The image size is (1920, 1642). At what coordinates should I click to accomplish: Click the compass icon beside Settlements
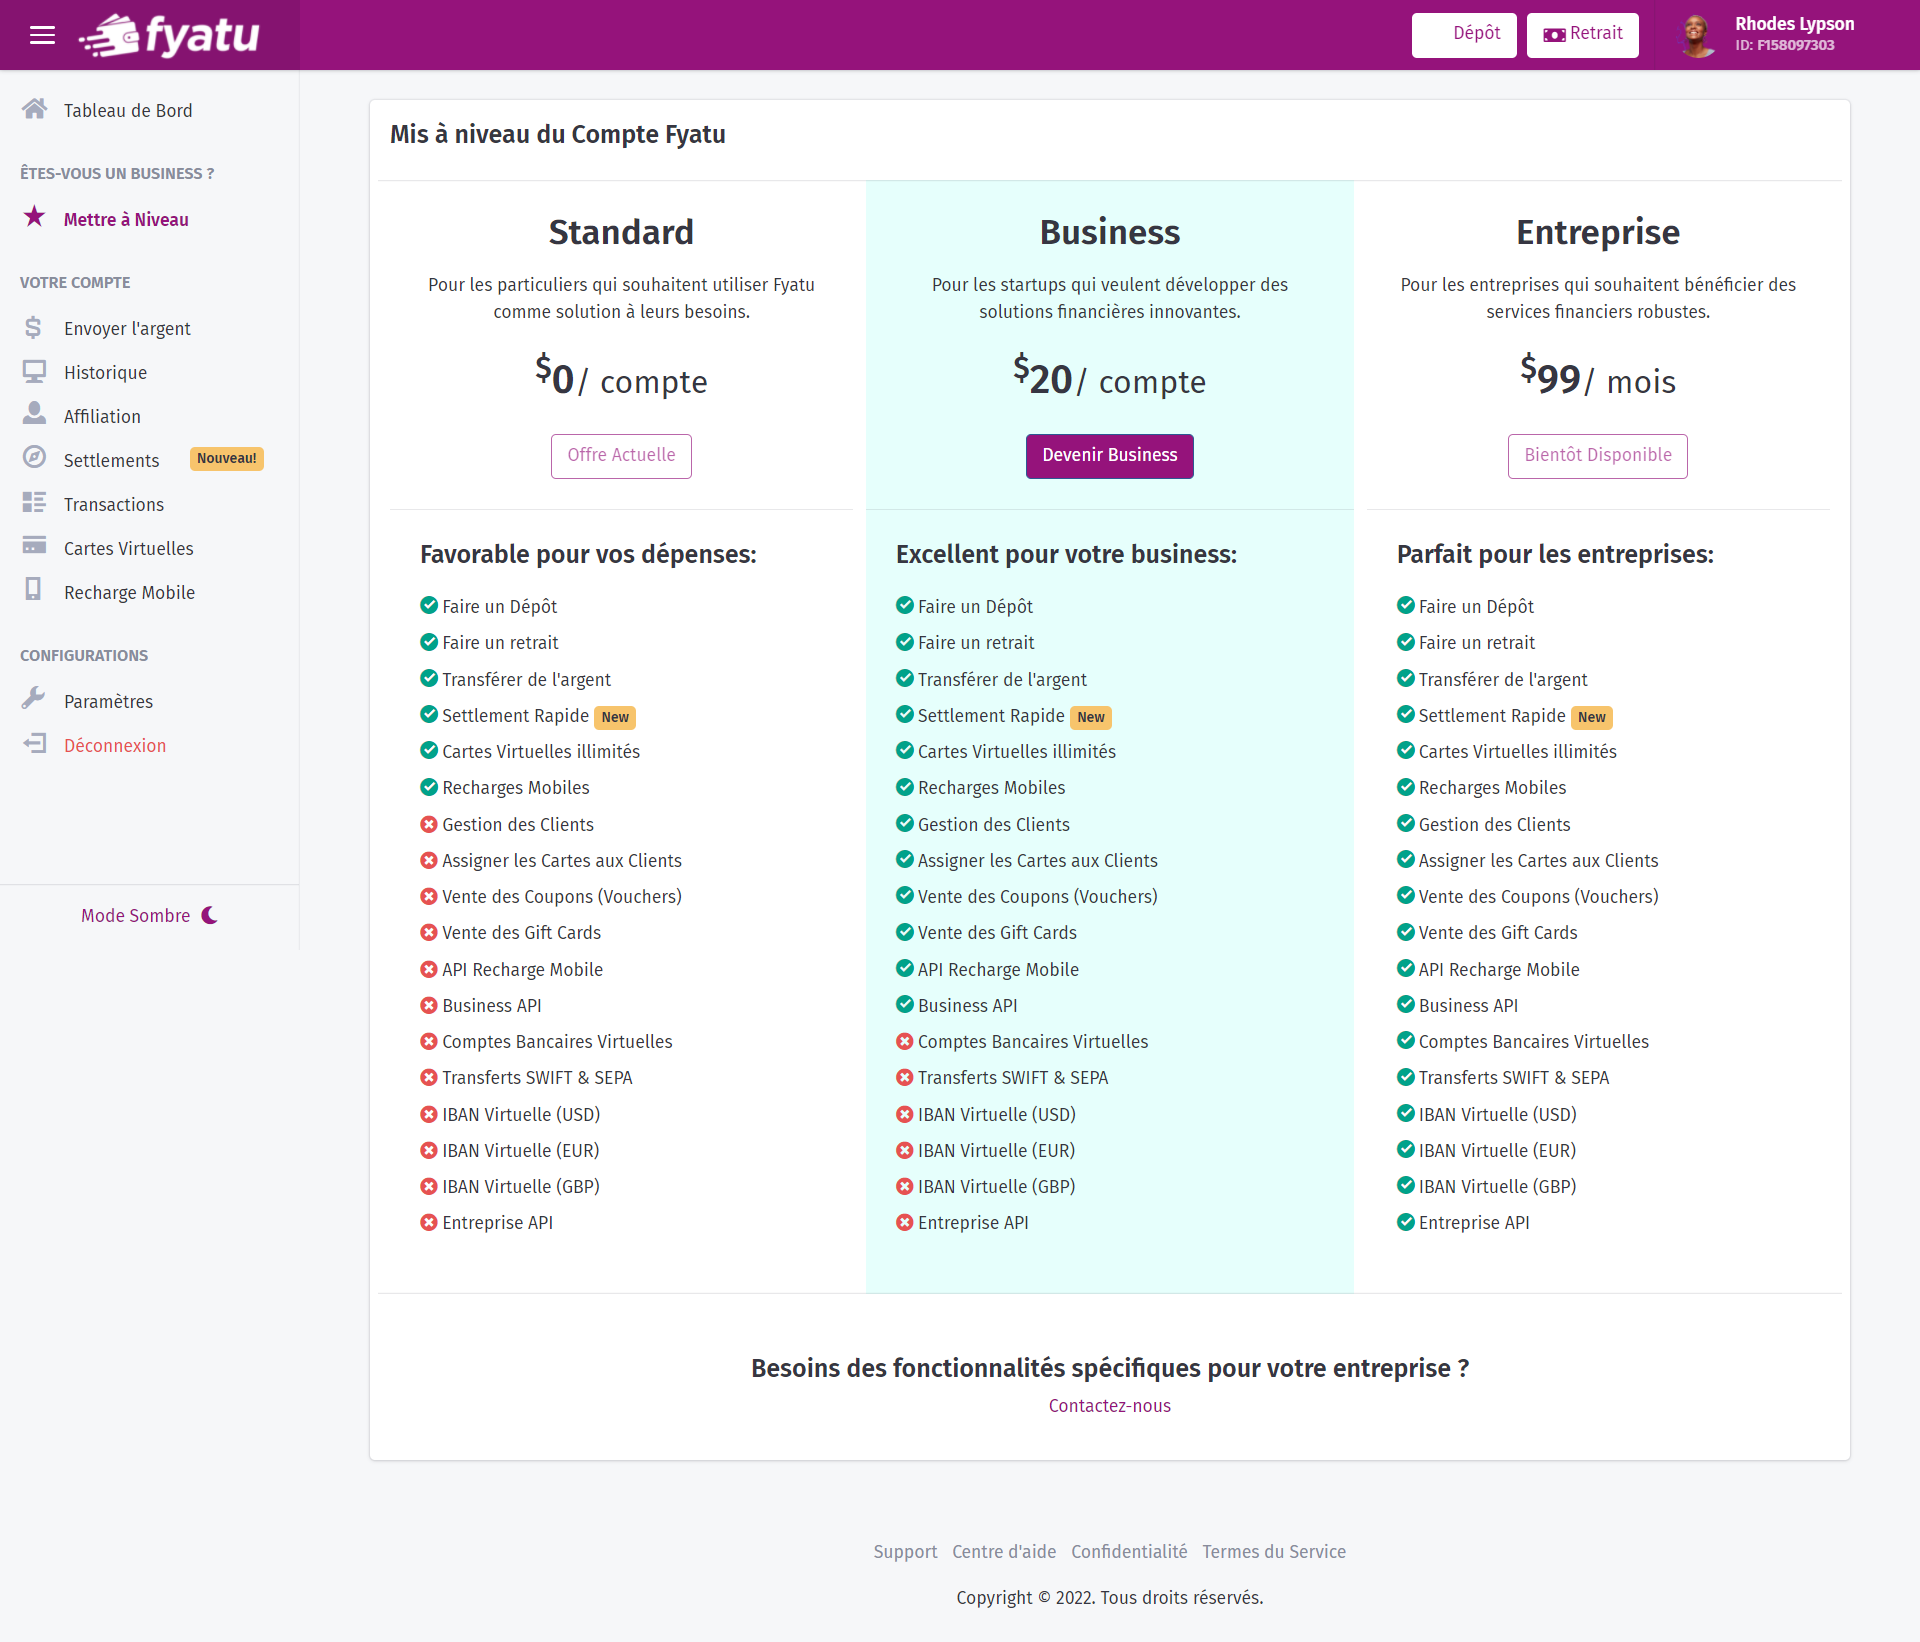click(x=34, y=458)
